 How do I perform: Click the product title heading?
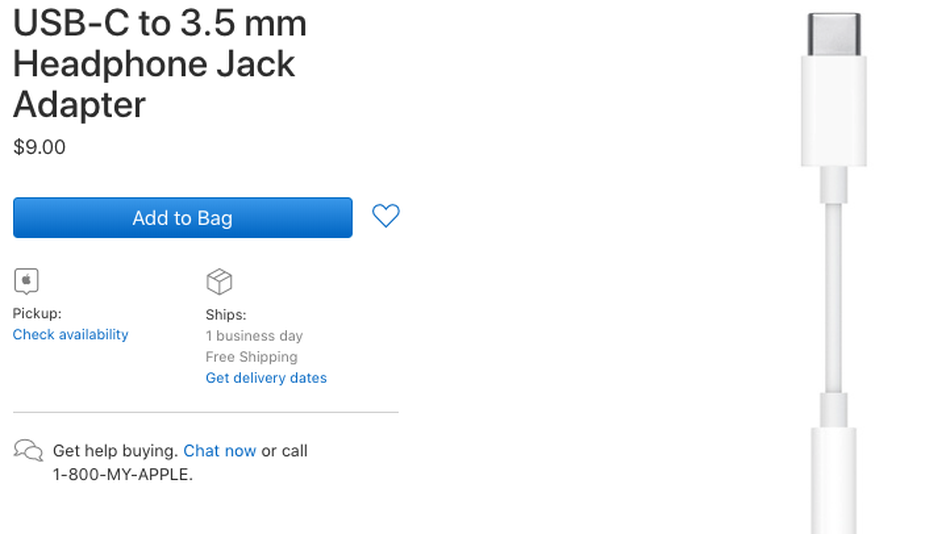[160, 64]
